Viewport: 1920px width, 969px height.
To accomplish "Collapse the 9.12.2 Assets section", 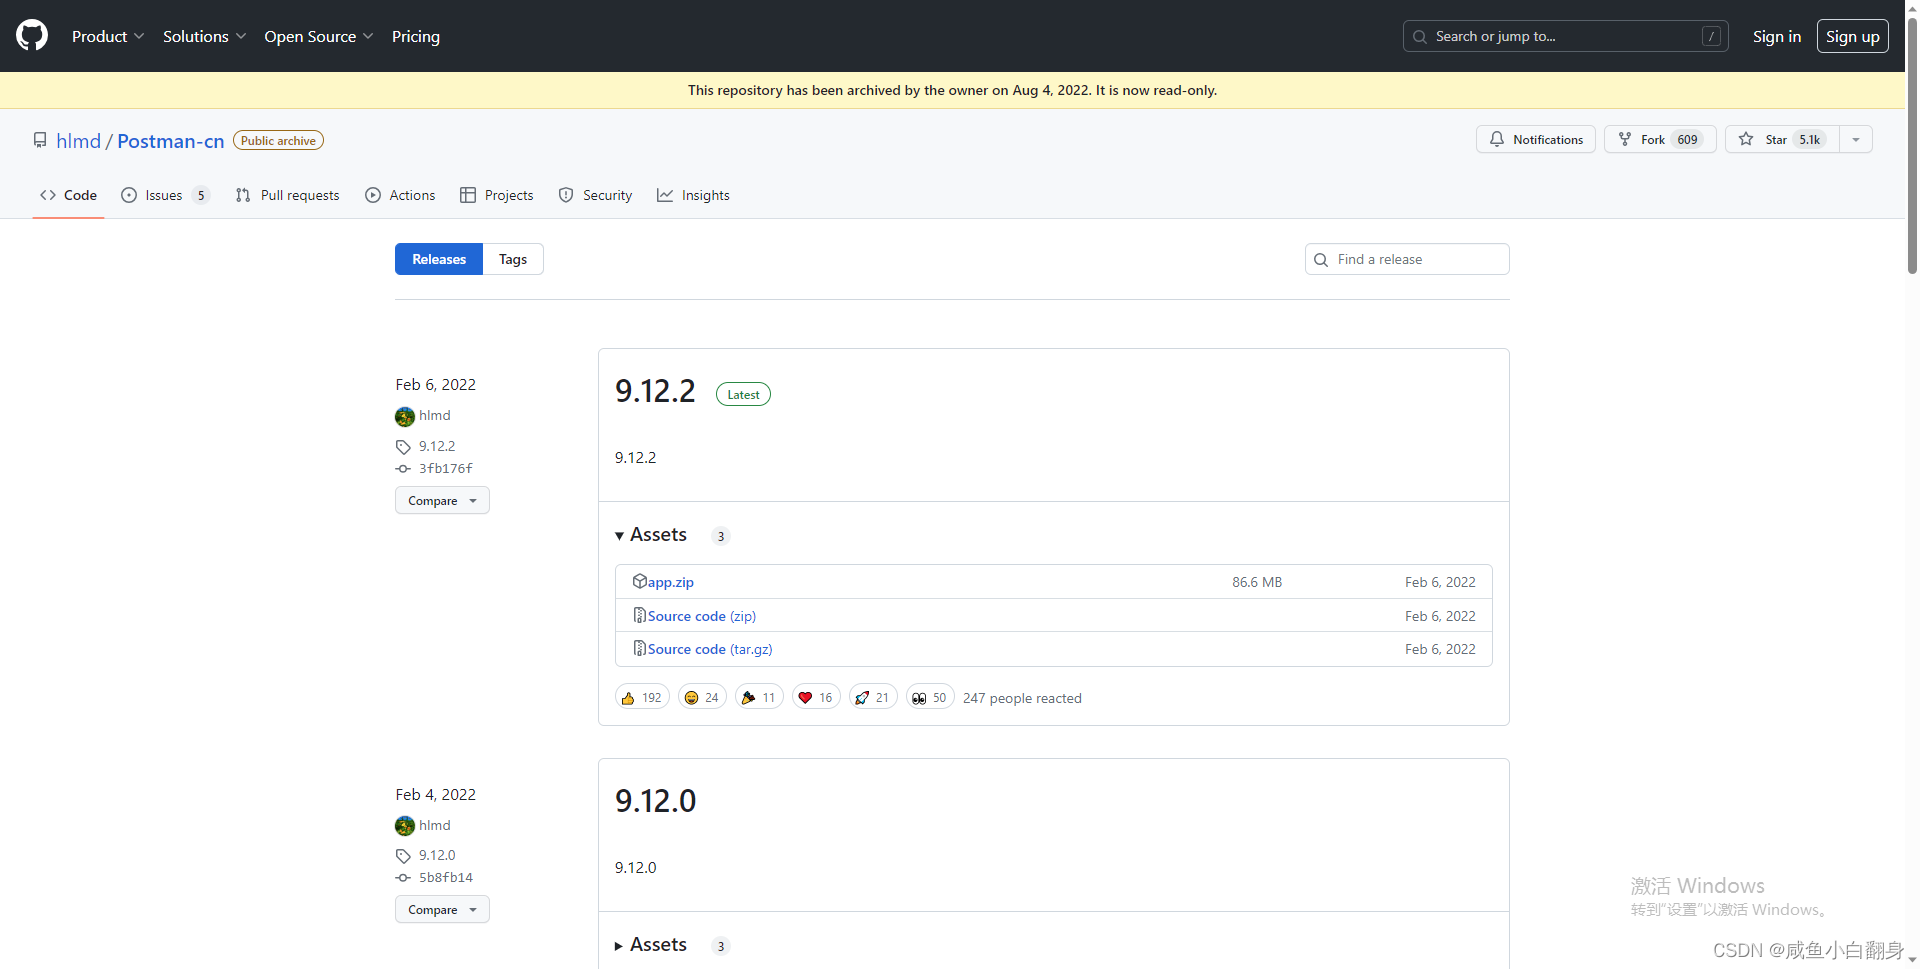I will pyautogui.click(x=651, y=535).
